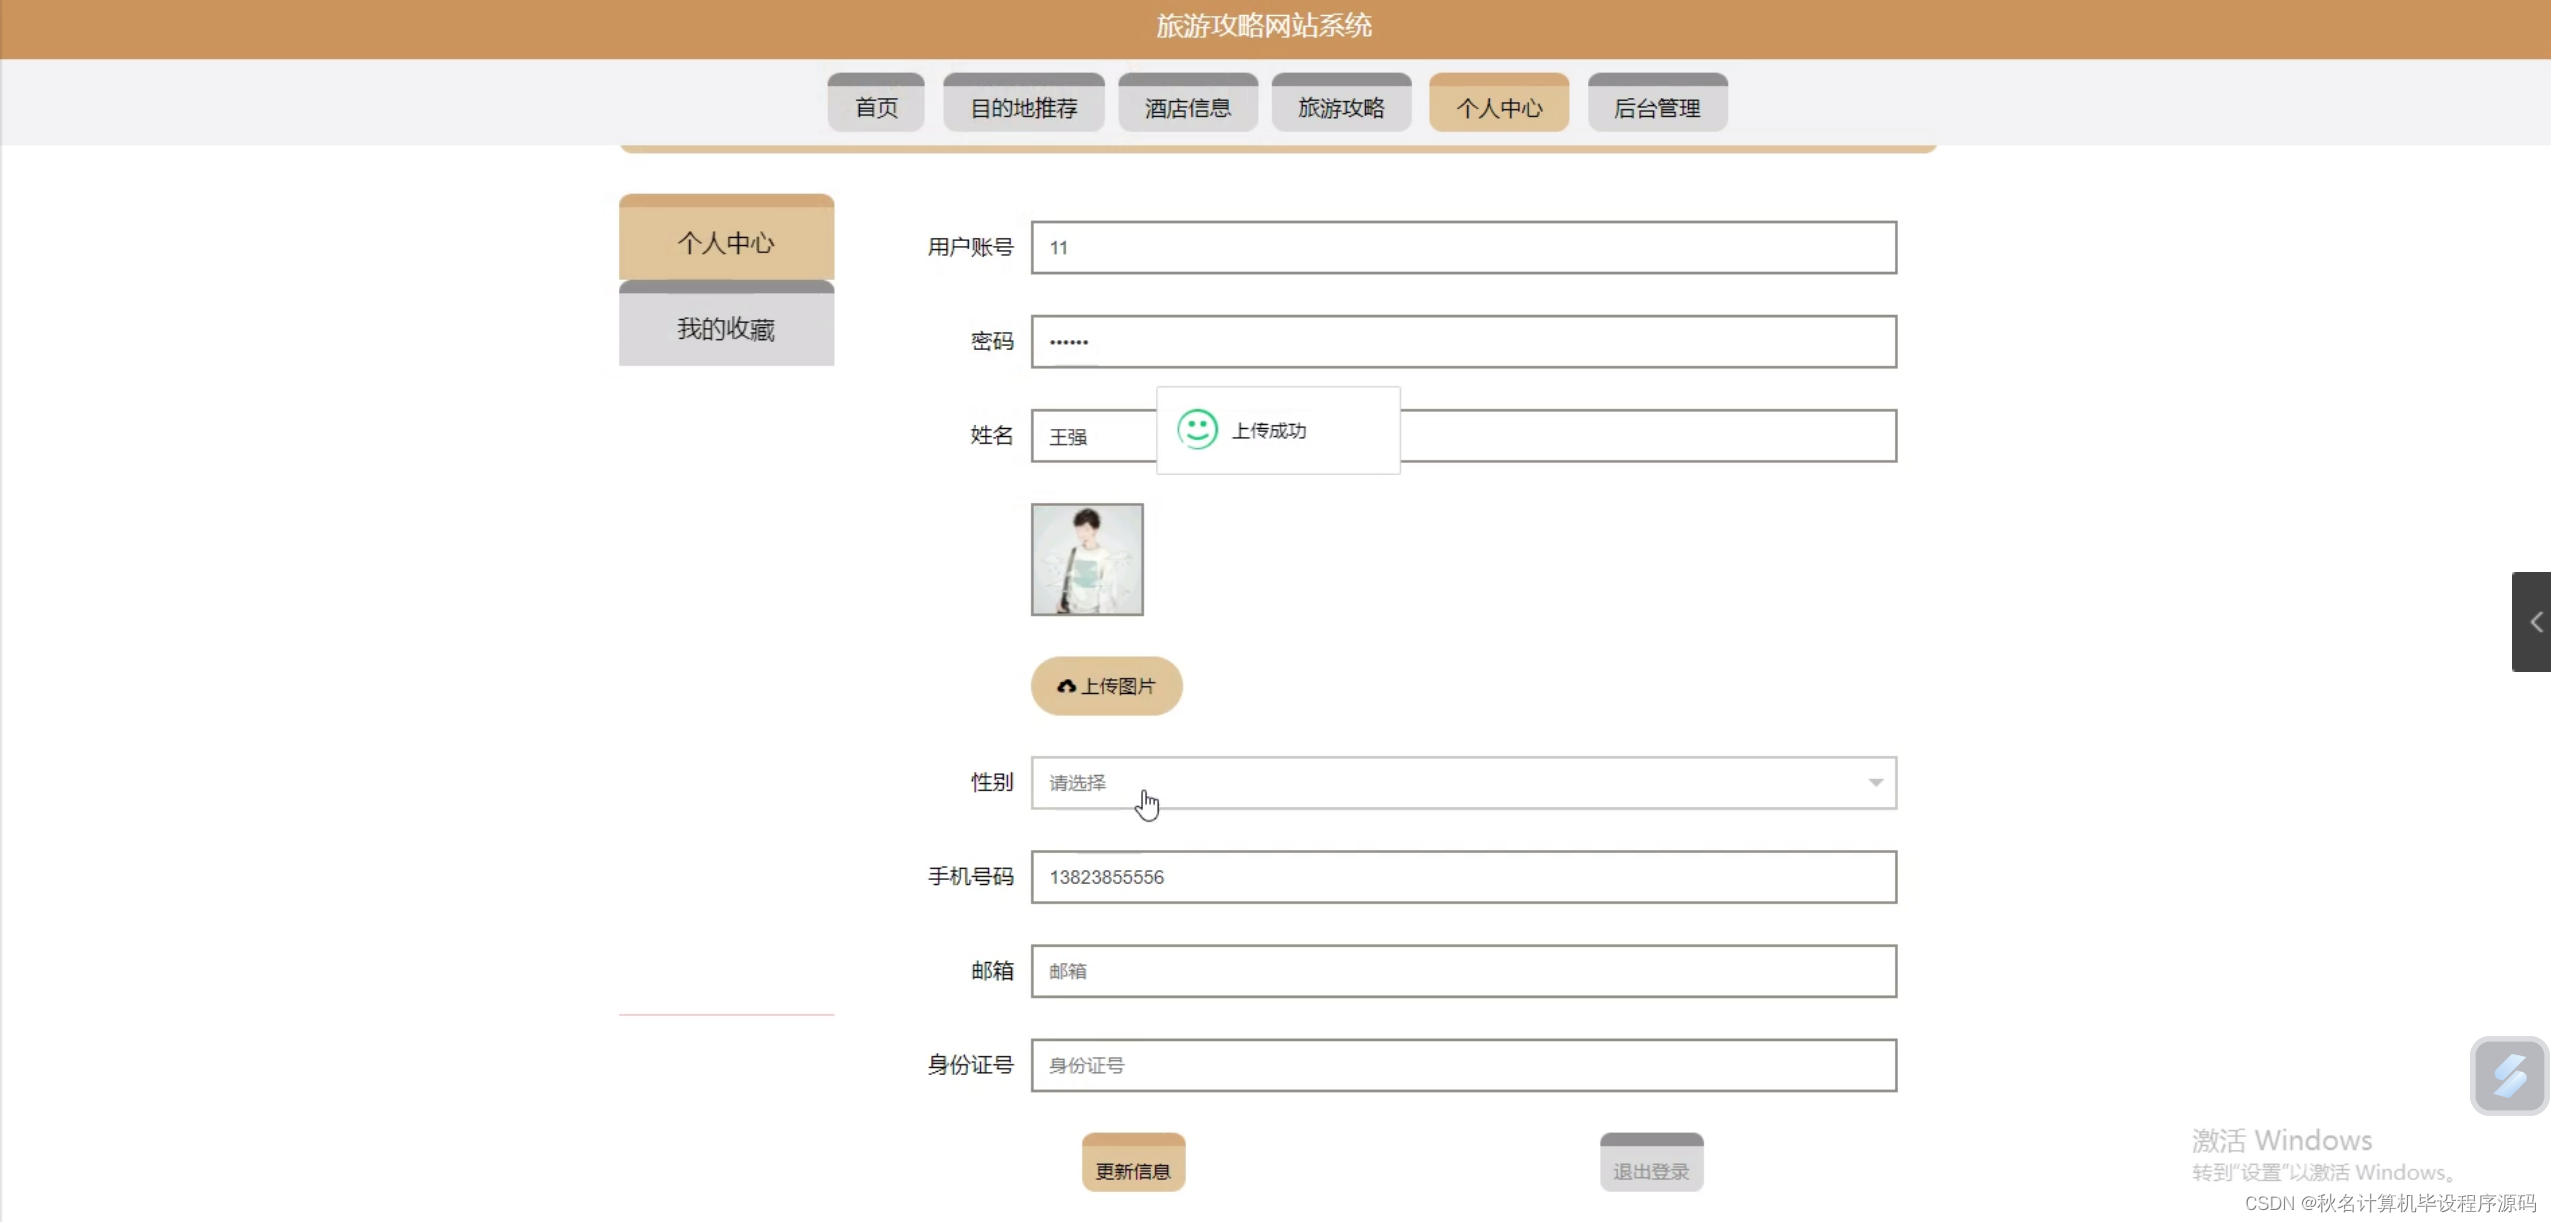This screenshot has height=1222, width=2551.
Task: Click the dropdown arrow in gender field
Action: tap(1875, 783)
